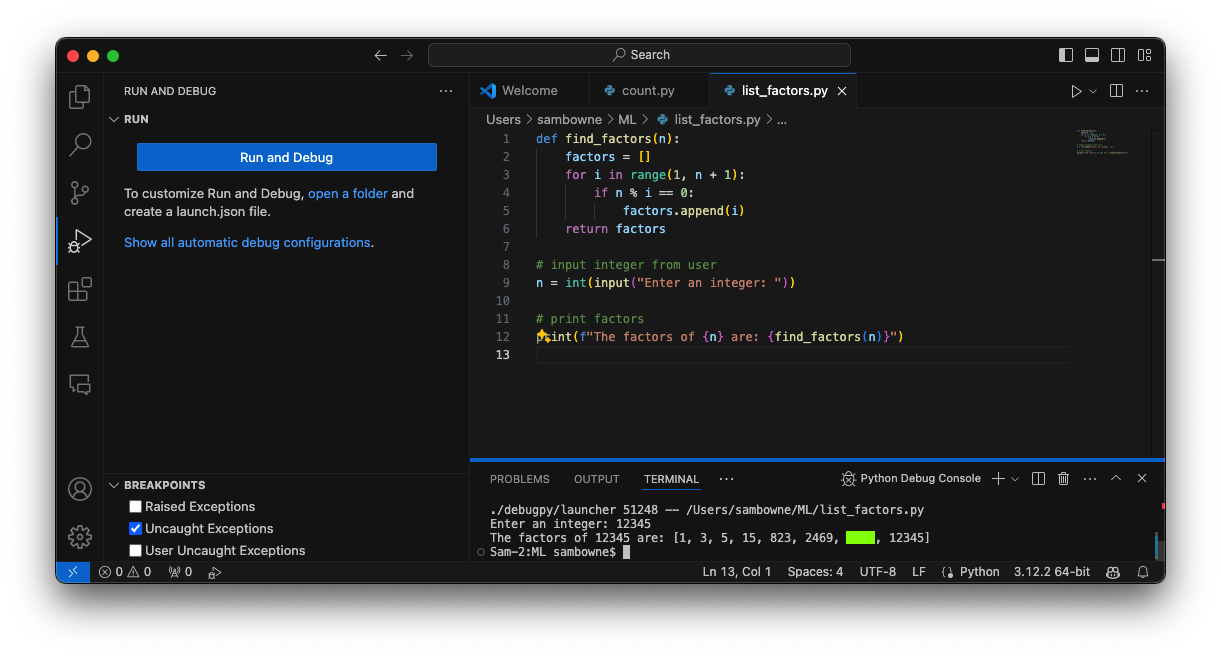Click the Split Editor Right icon
The width and height of the screenshot is (1221, 657).
coord(1116,91)
